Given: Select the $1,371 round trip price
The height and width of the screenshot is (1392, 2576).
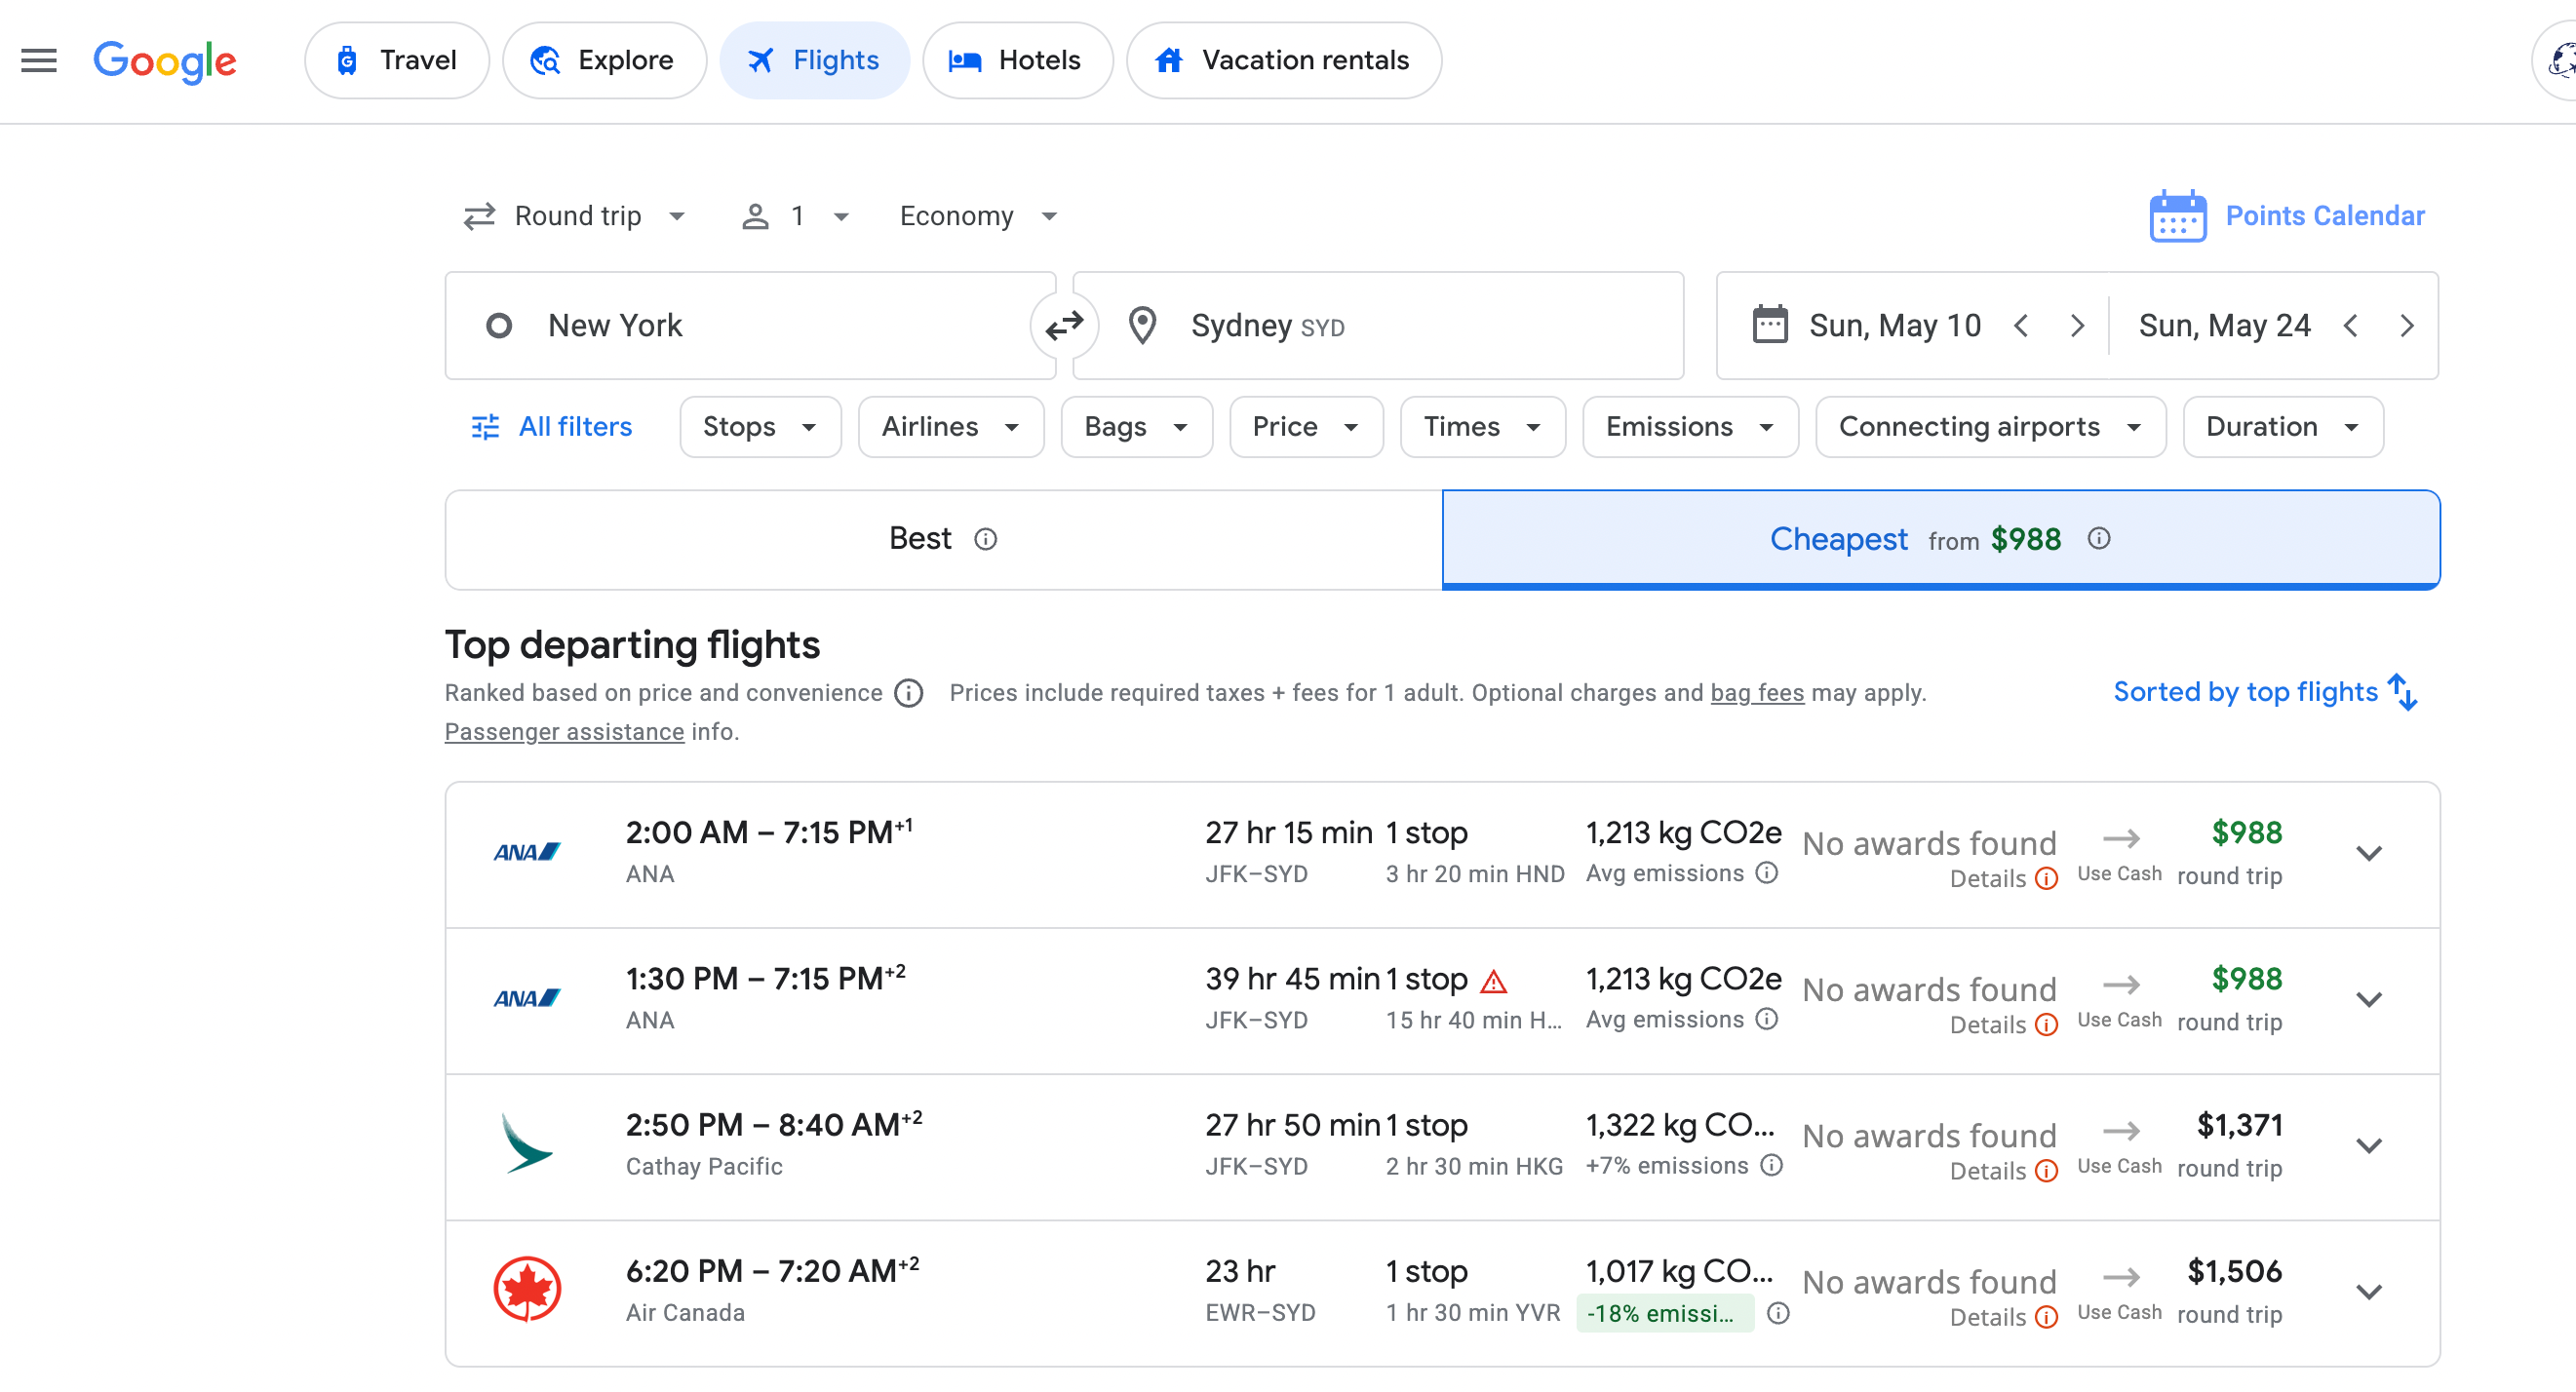Looking at the screenshot, I should 2238,1125.
